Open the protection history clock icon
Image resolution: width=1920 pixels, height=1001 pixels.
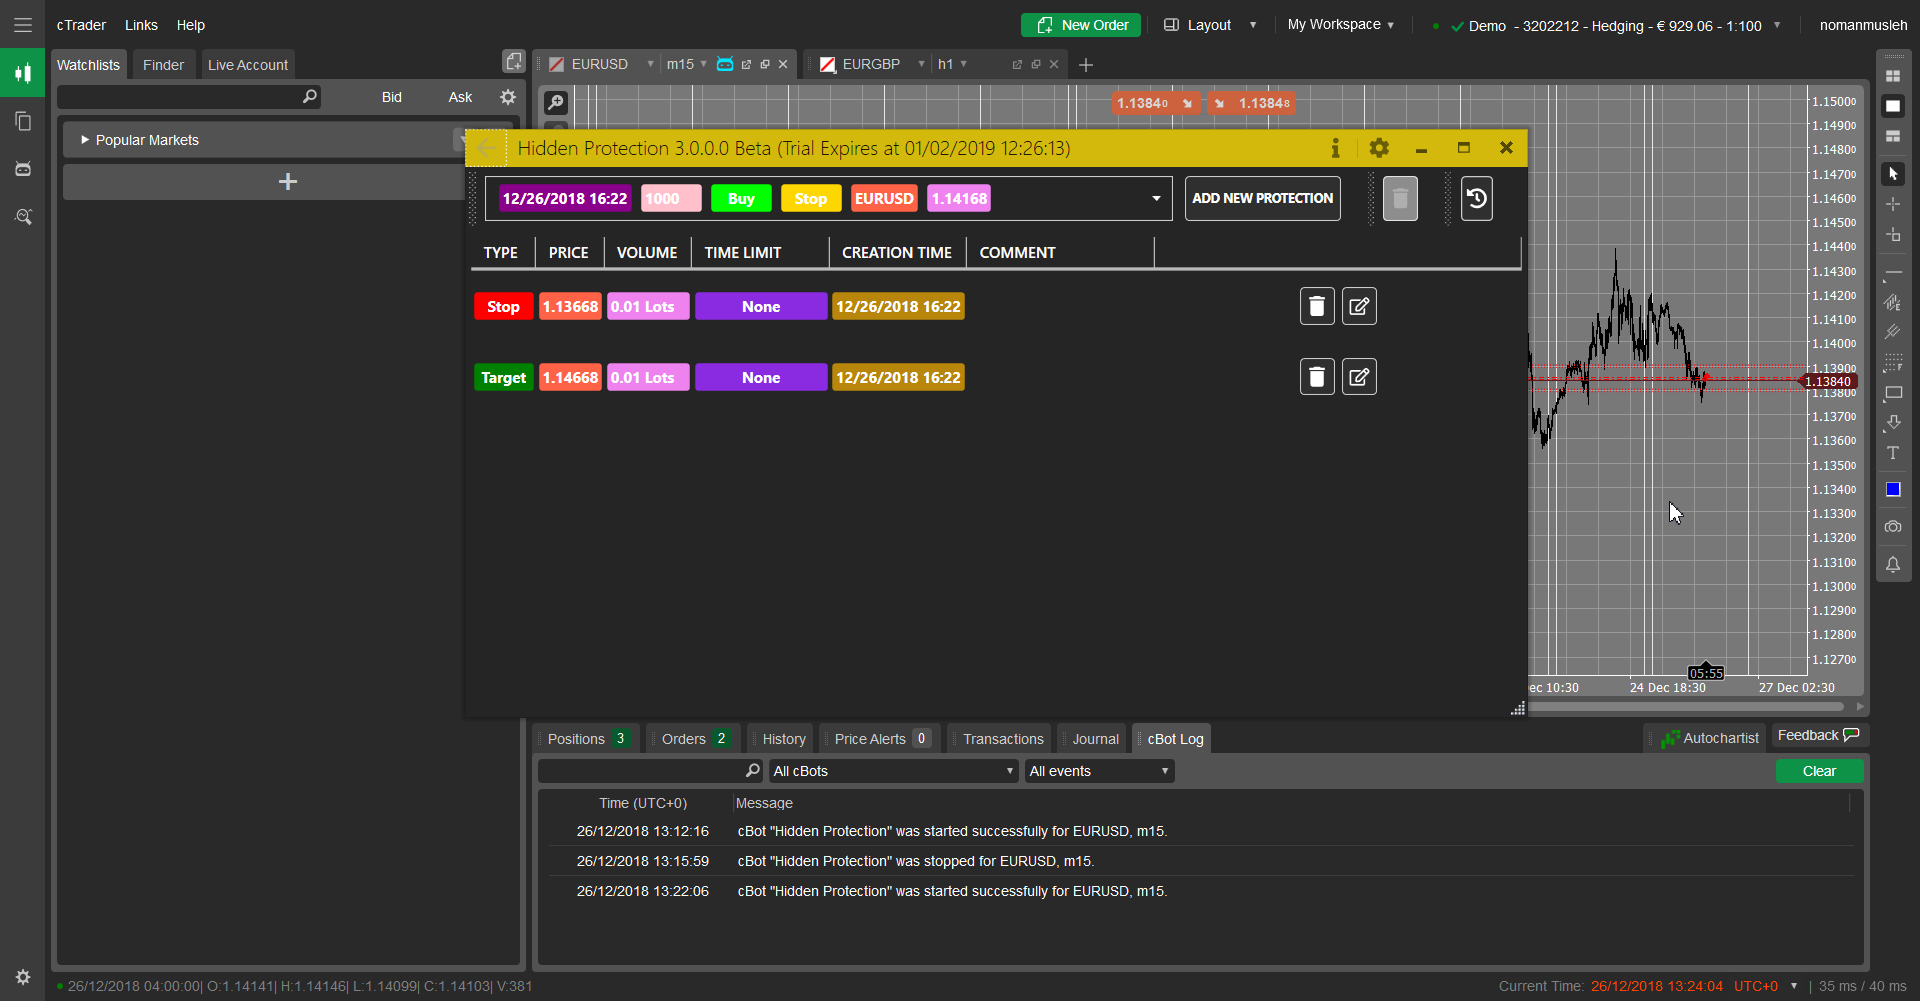point(1476,198)
